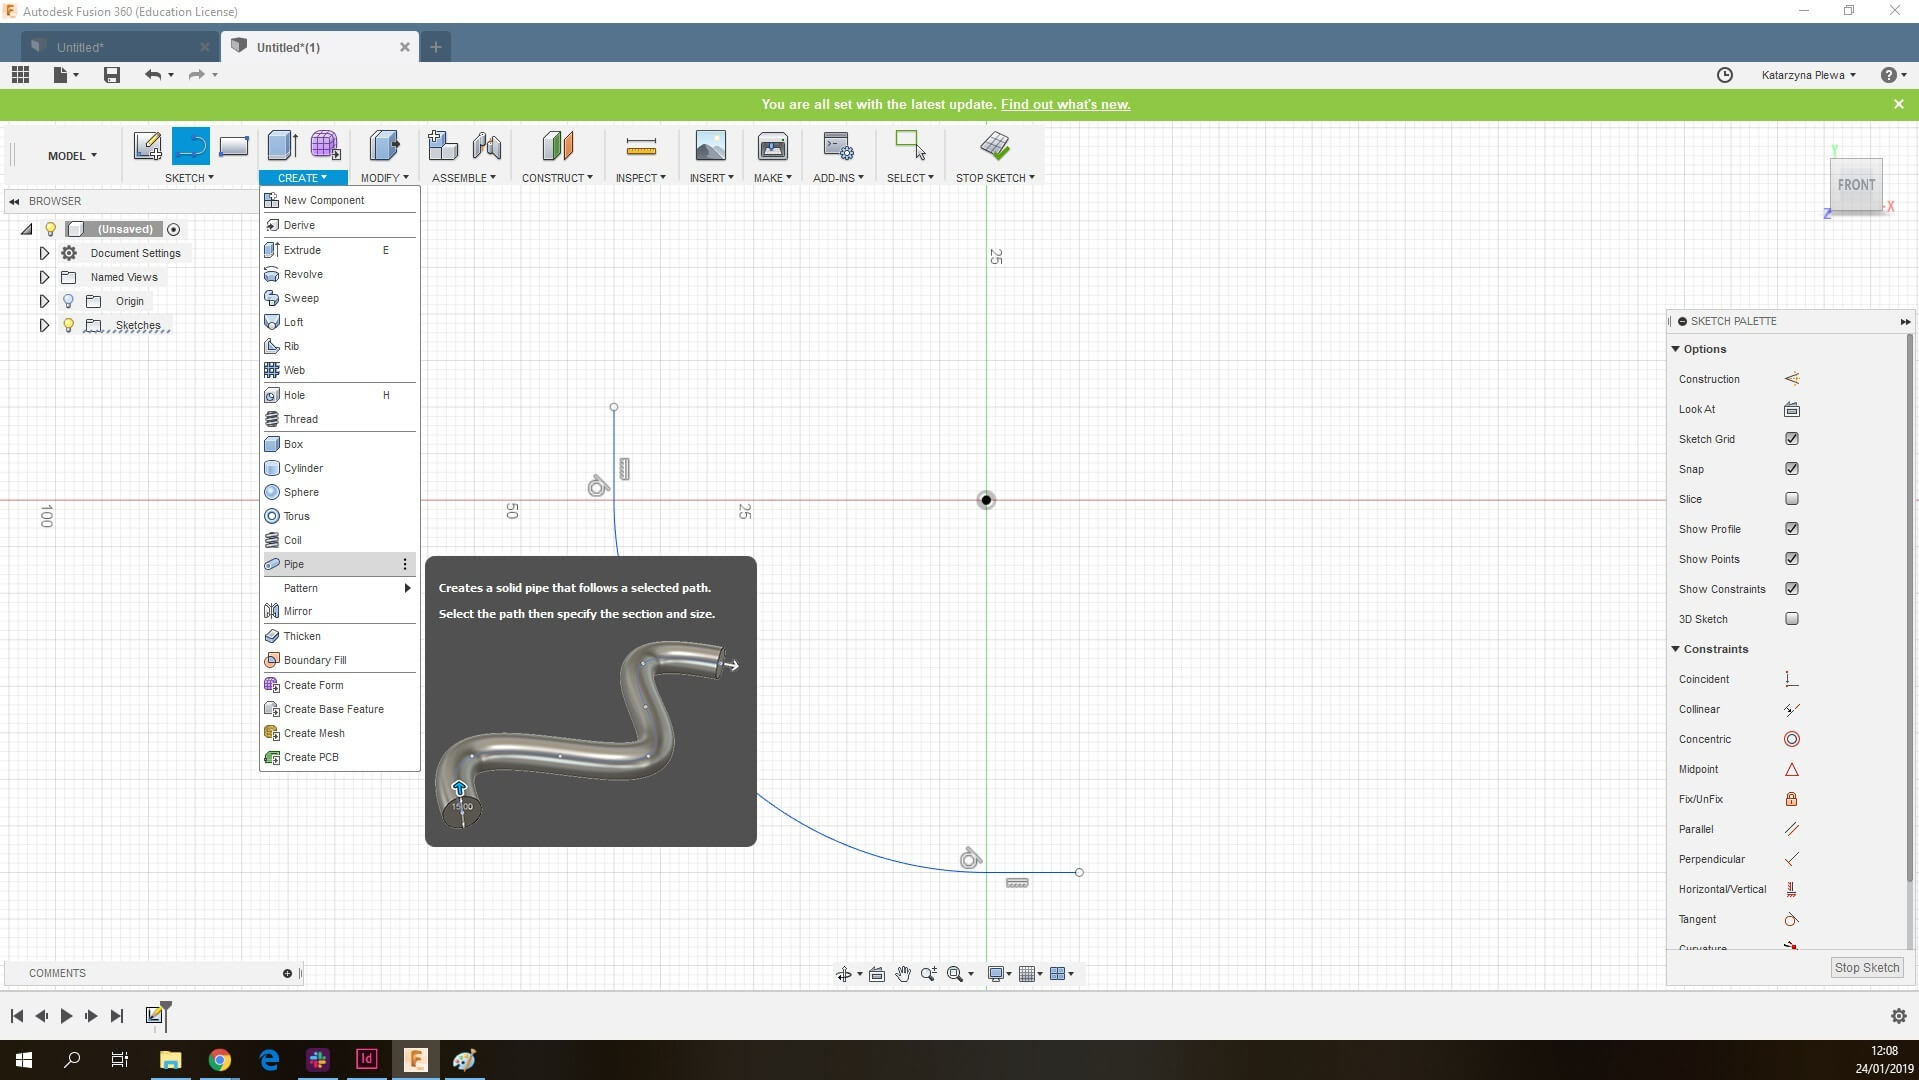Collapse the Options section in Sketch Palette
The height and width of the screenshot is (1080, 1919).
(x=1676, y=349)
